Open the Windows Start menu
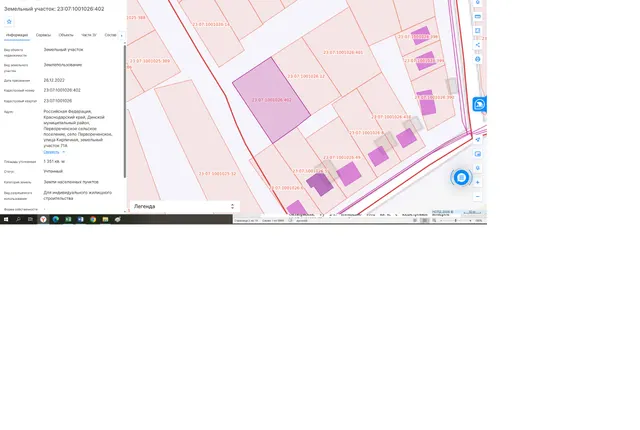640x430 pixels. click(x=6, y=219)
